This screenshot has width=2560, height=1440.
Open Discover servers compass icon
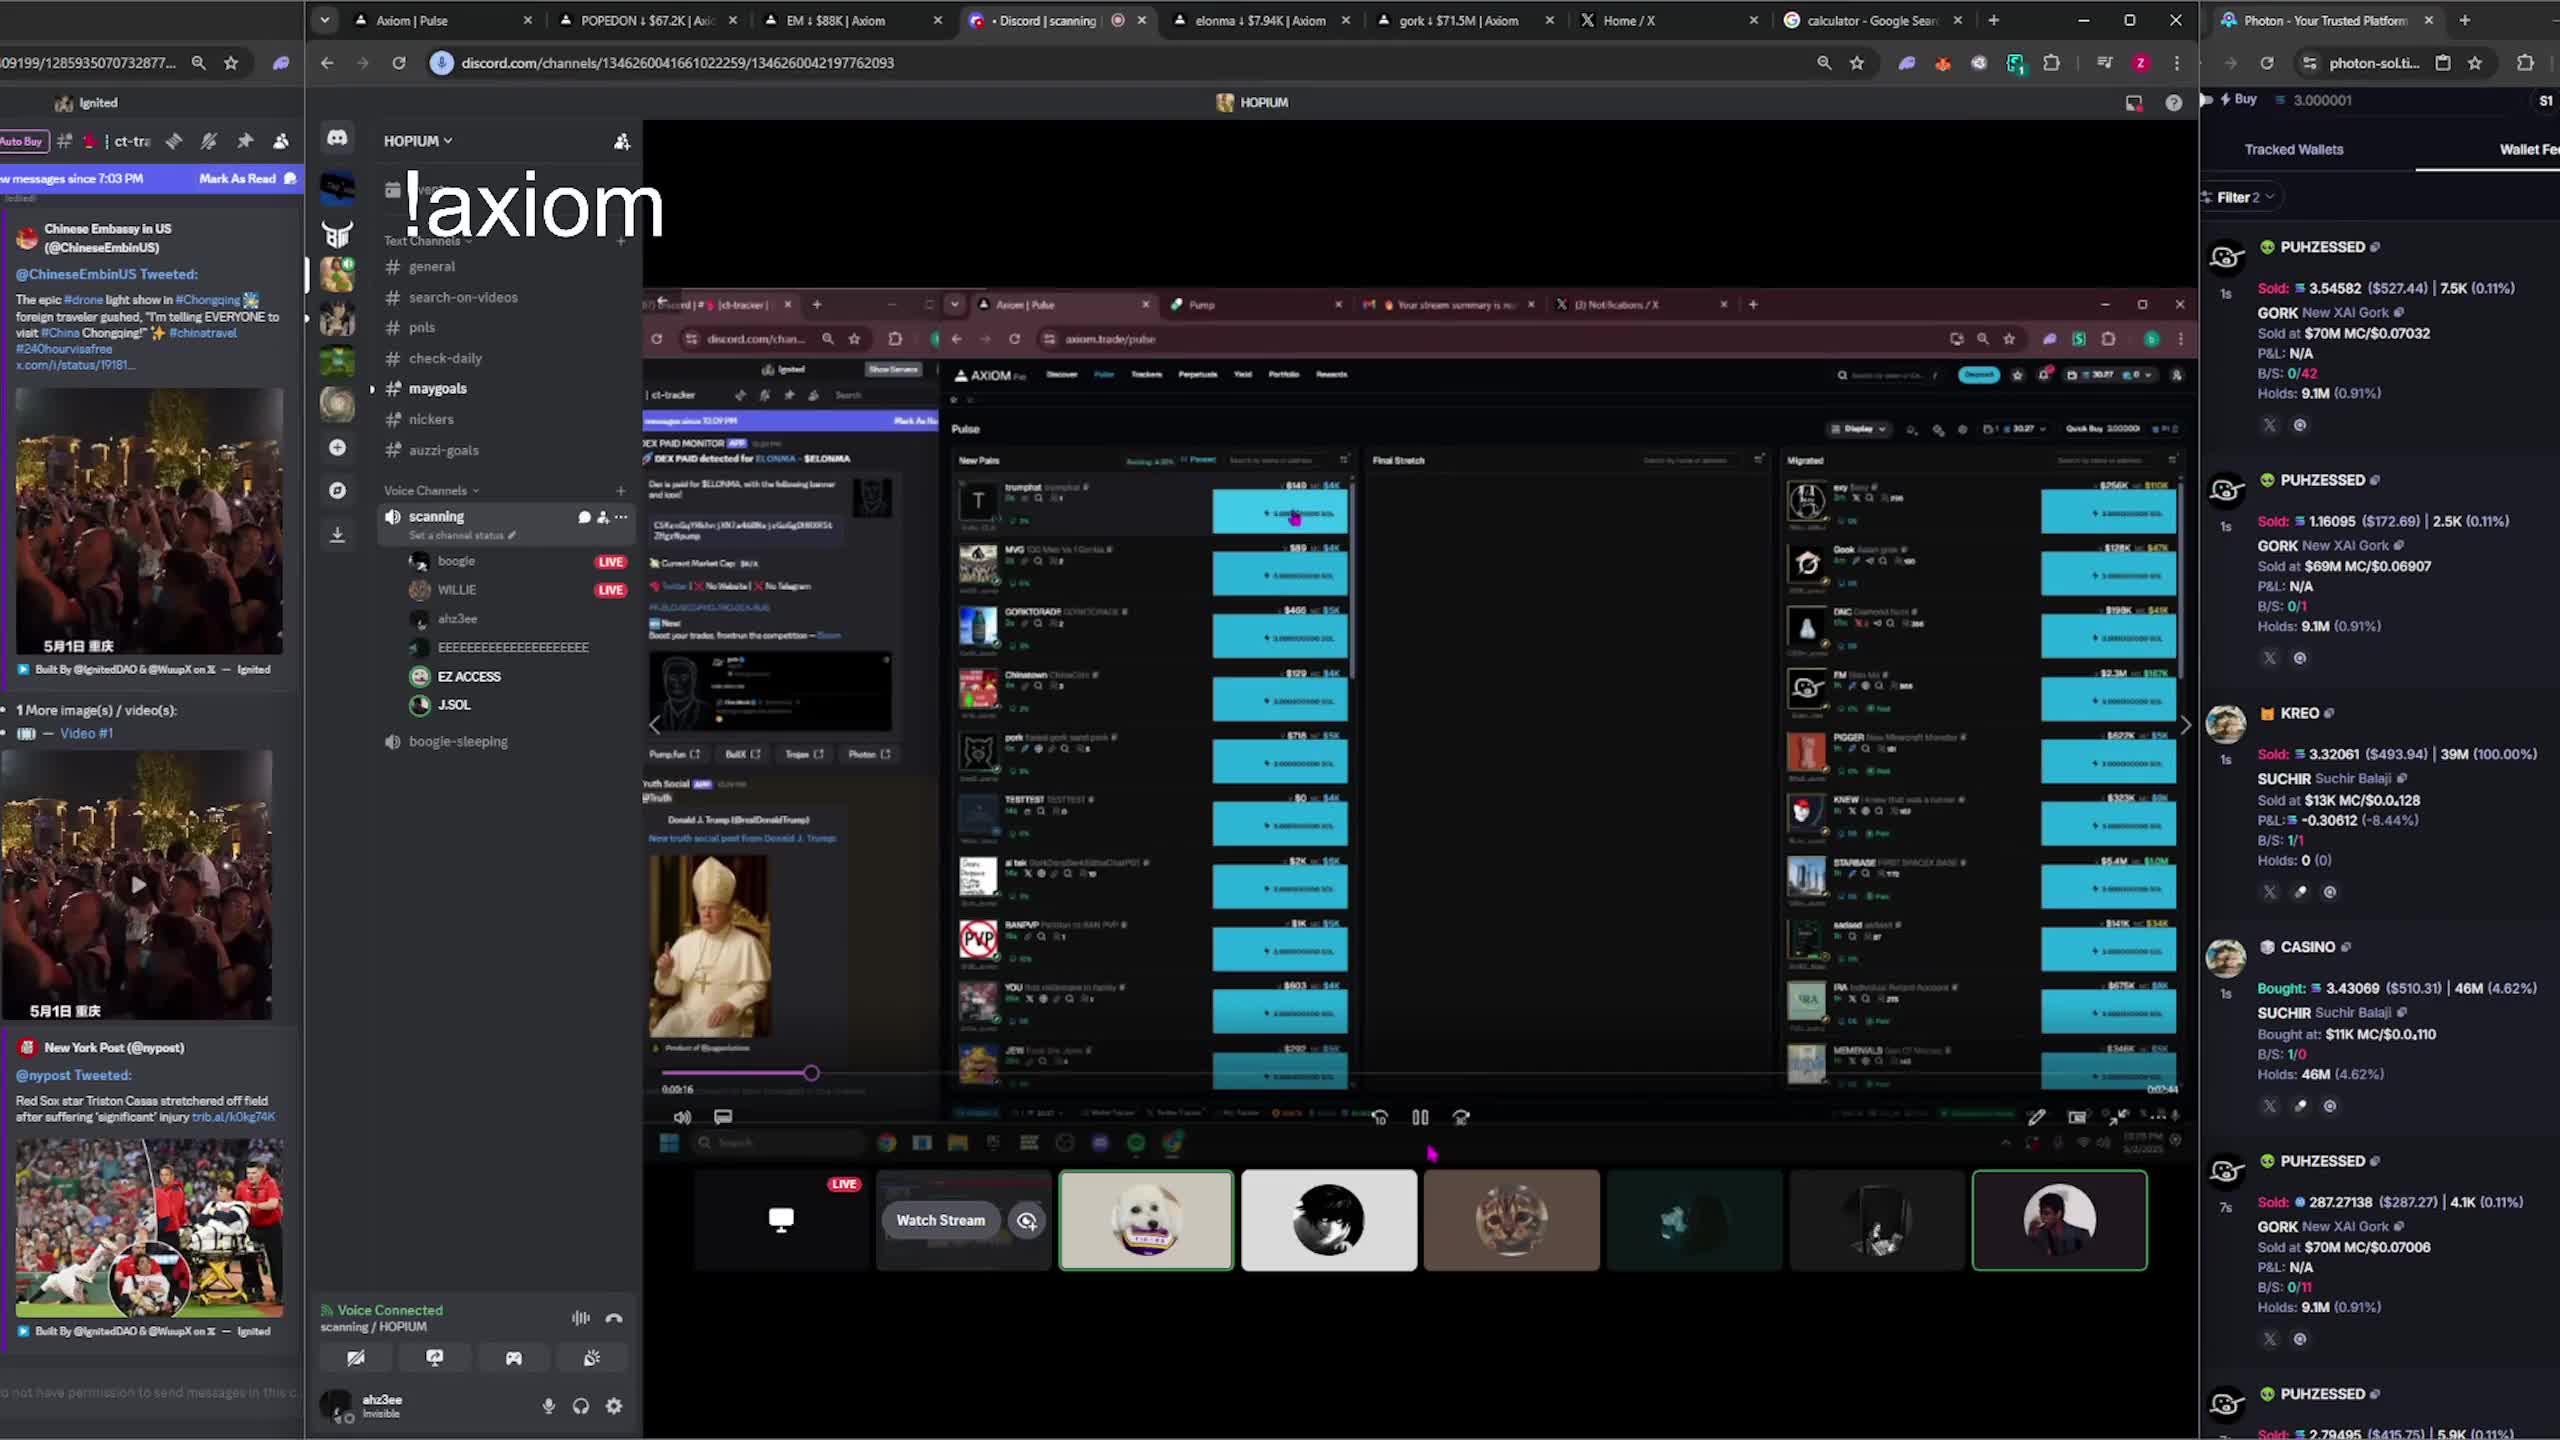pos(337,490)
